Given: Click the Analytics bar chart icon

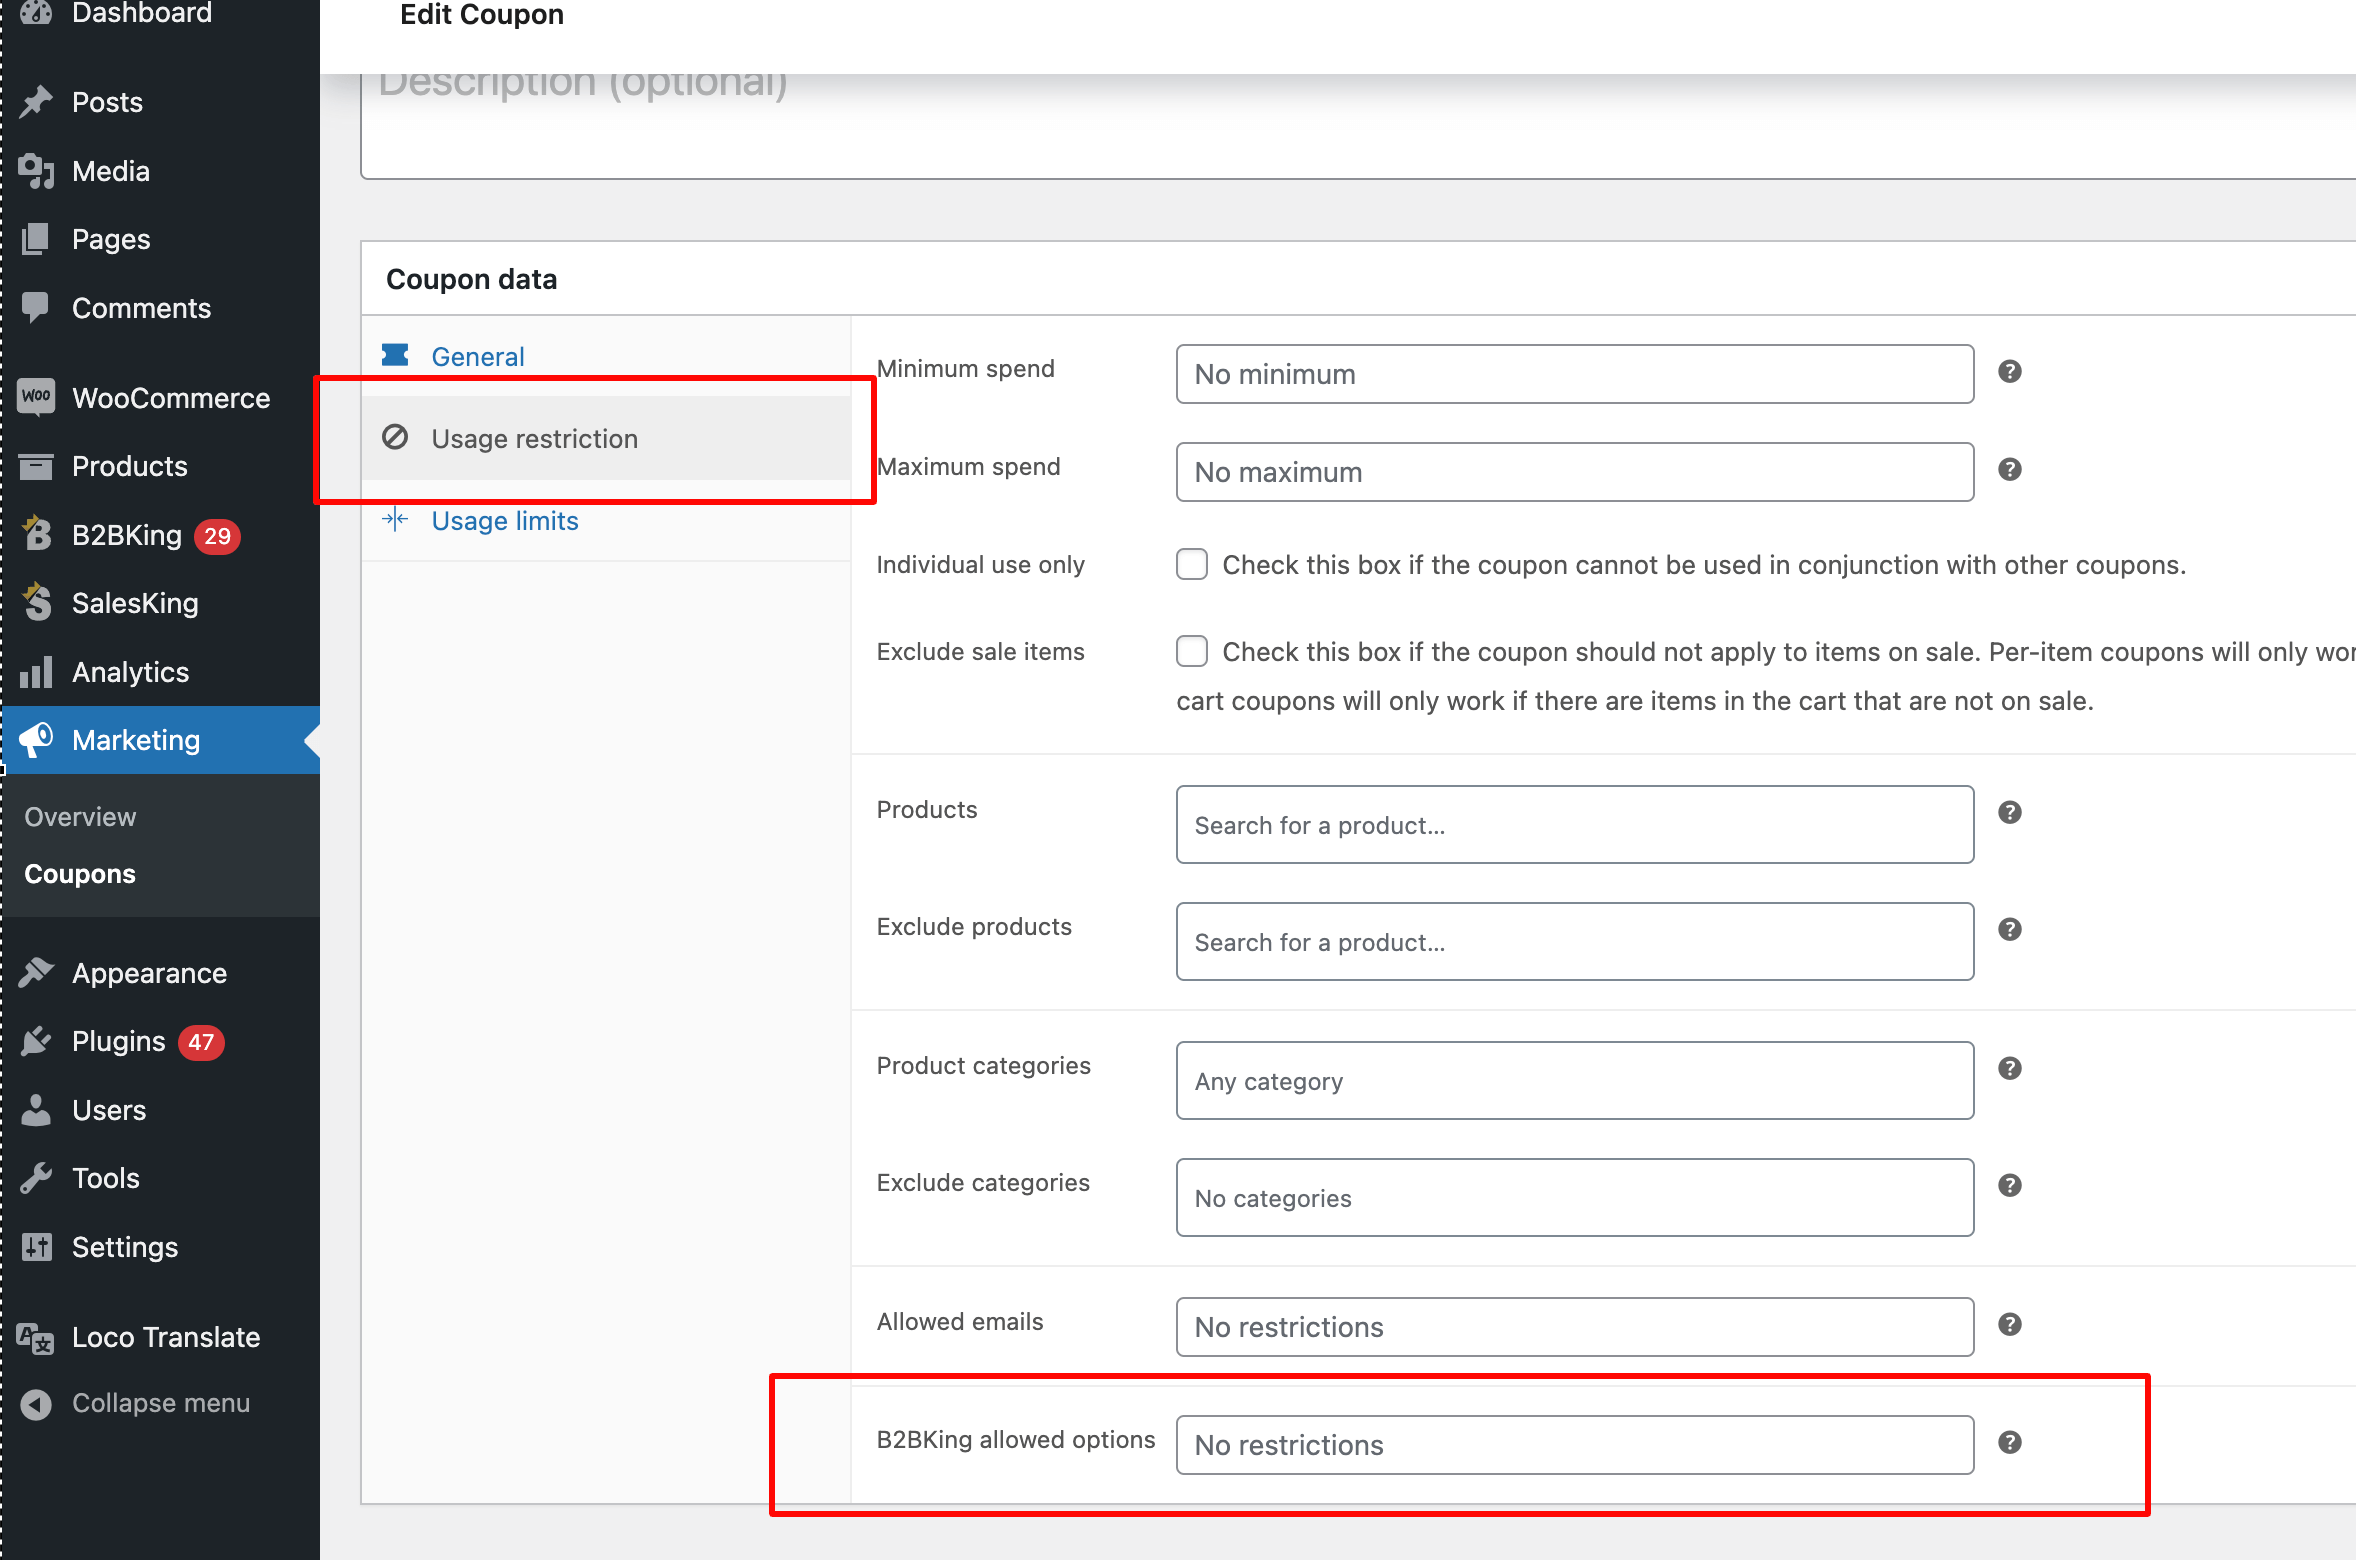Looking at the screenshot, I should pos(37,672).
